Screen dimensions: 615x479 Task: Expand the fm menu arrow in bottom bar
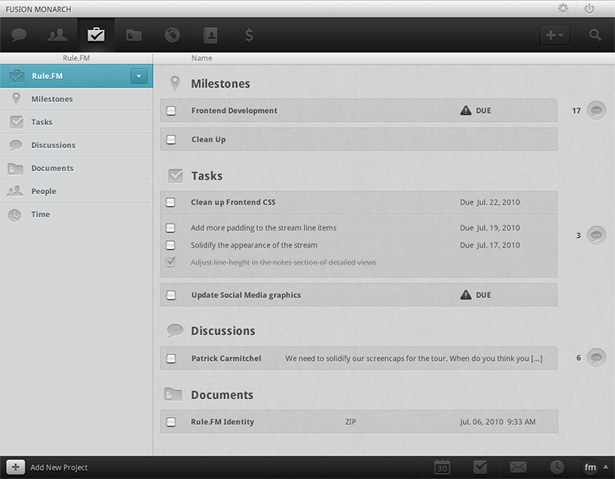(x=606, y=467)
